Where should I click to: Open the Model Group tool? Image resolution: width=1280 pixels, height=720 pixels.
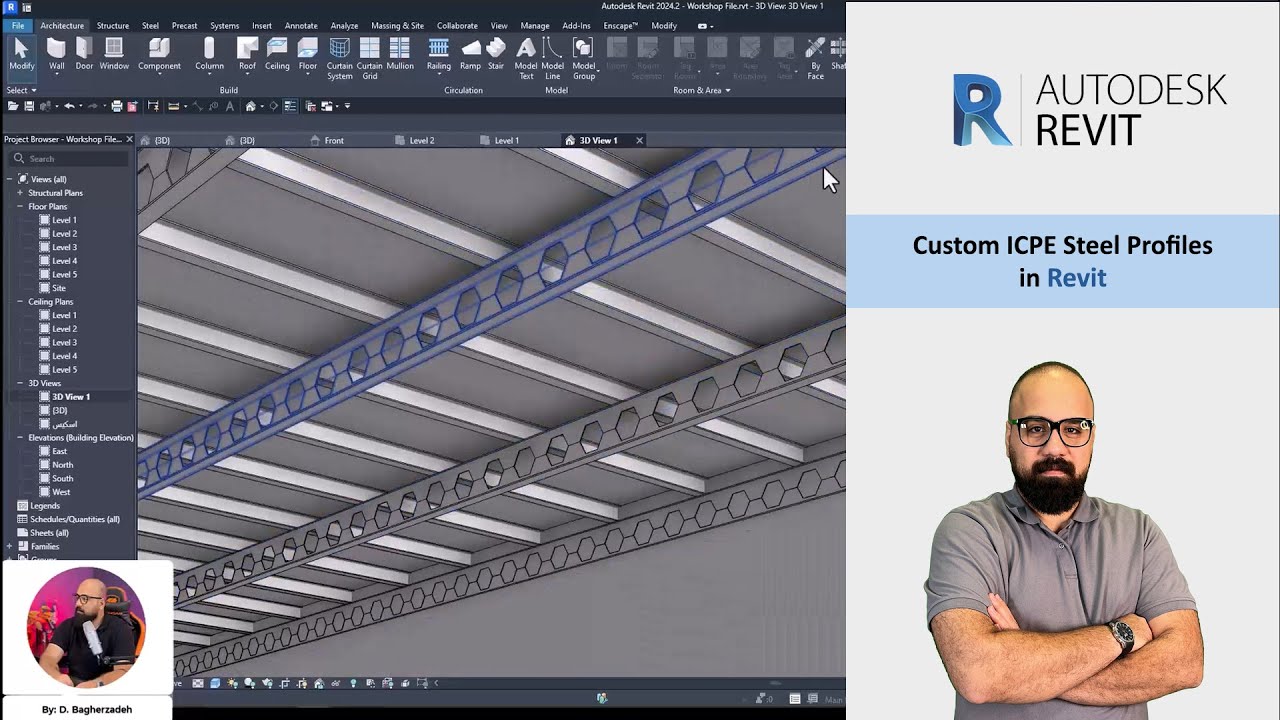point(584,59)
